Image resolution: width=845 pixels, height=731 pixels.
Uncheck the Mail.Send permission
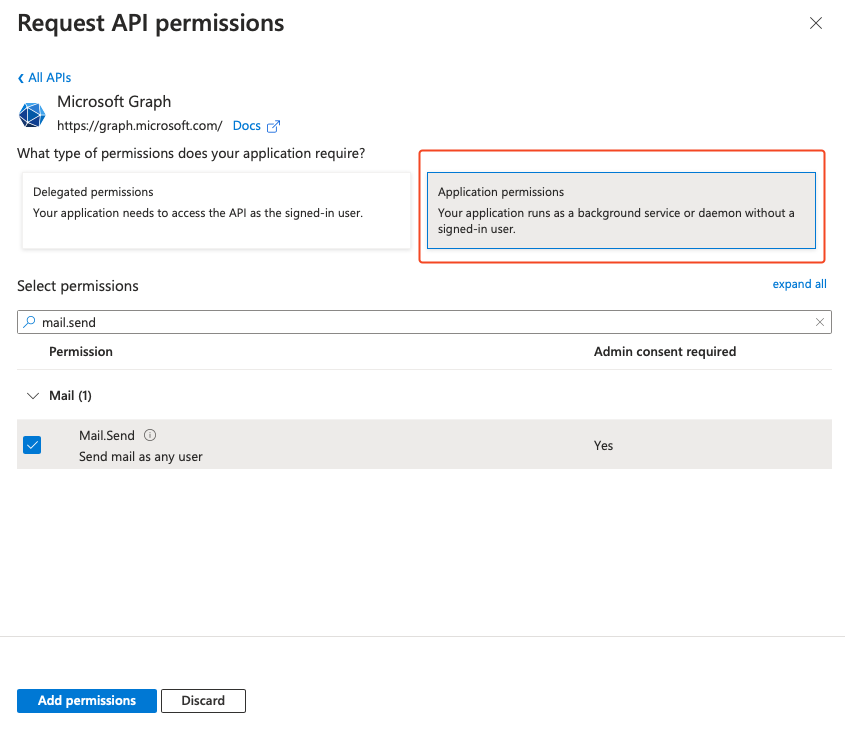click(x=32, y=443)
